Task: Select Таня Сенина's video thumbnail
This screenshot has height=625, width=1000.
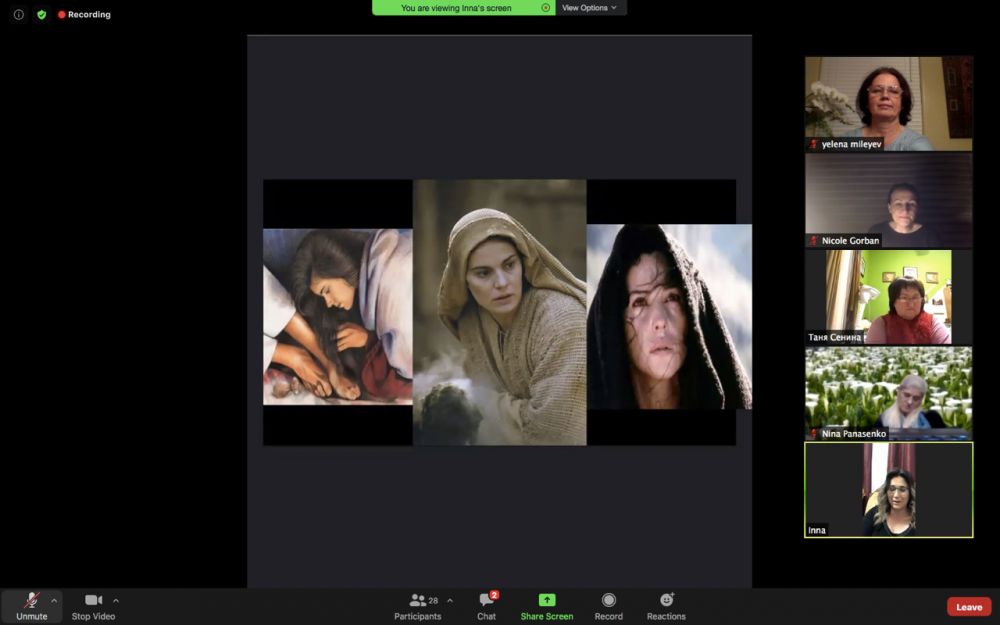Action: coord(888,297)
